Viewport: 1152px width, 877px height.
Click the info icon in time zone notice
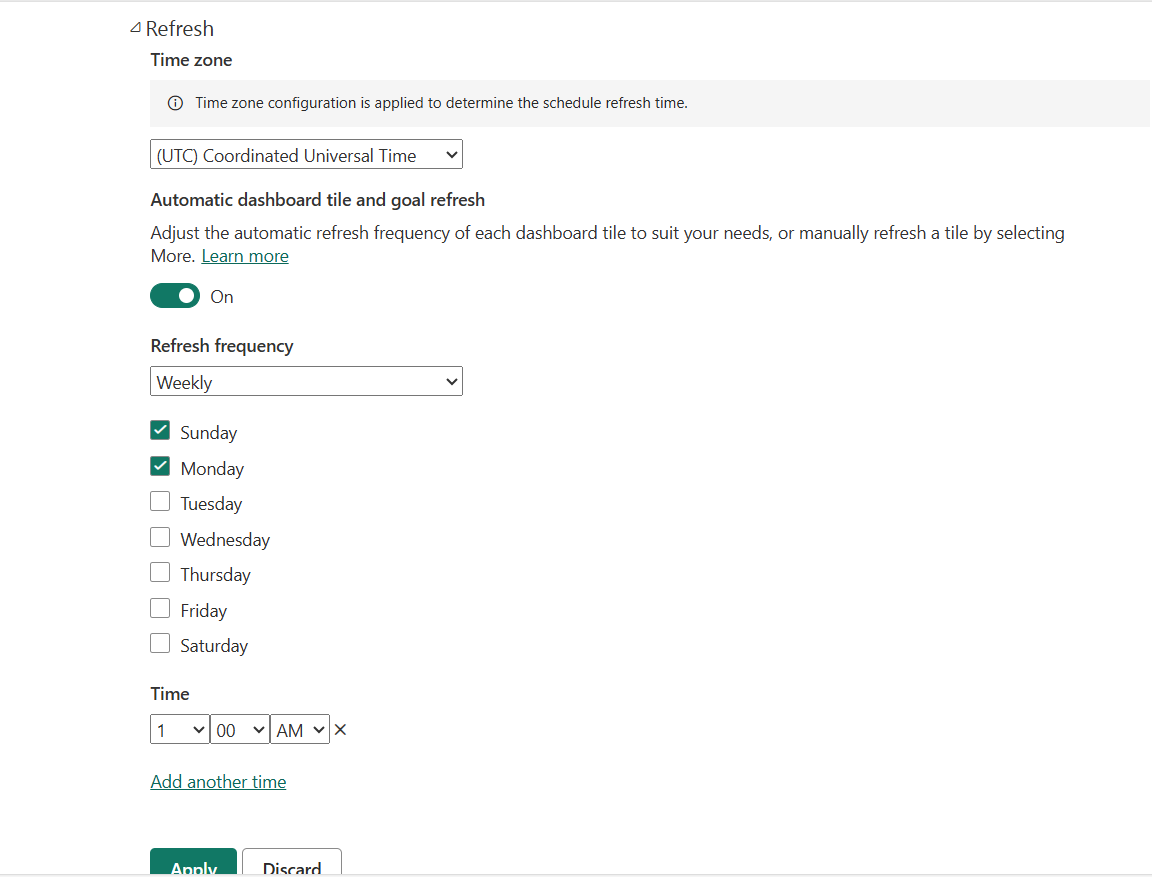coord(175,103)
